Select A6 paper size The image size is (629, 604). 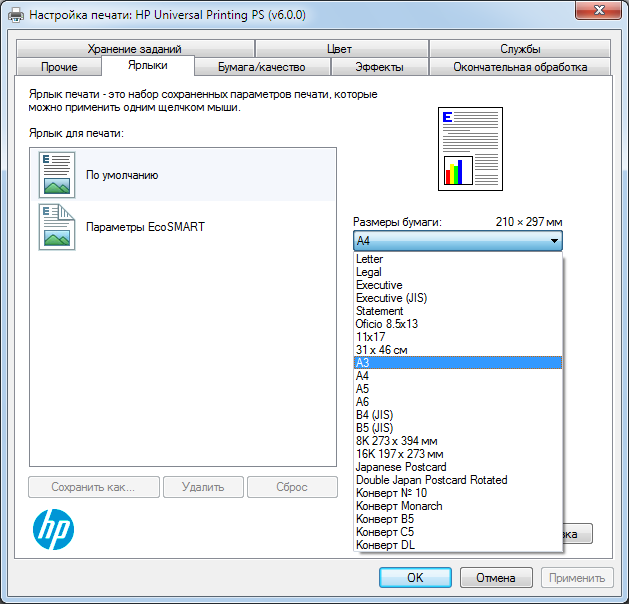click(458, 401)
